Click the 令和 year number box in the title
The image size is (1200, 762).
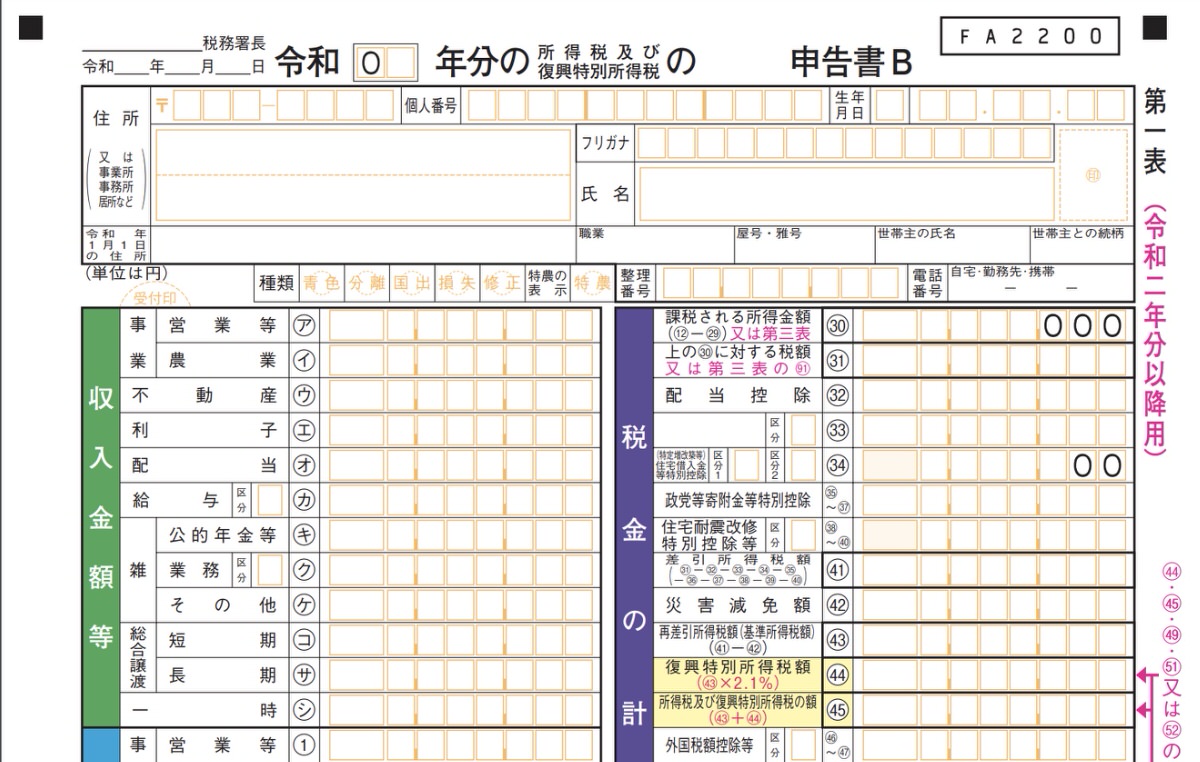tap(385, 63)
